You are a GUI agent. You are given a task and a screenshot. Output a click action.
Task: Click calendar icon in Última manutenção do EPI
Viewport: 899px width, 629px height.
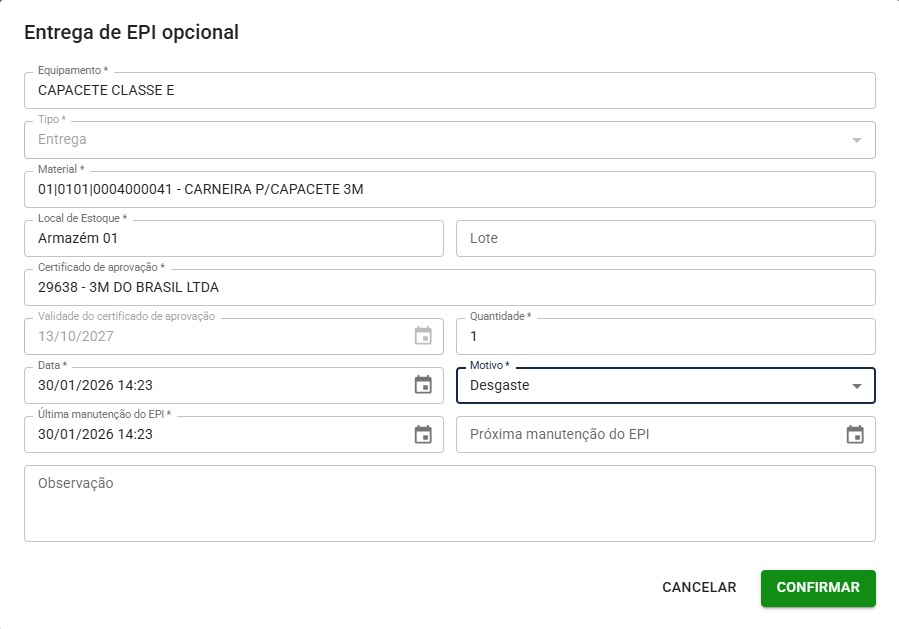pyautogui.click(x=423, y=434)
